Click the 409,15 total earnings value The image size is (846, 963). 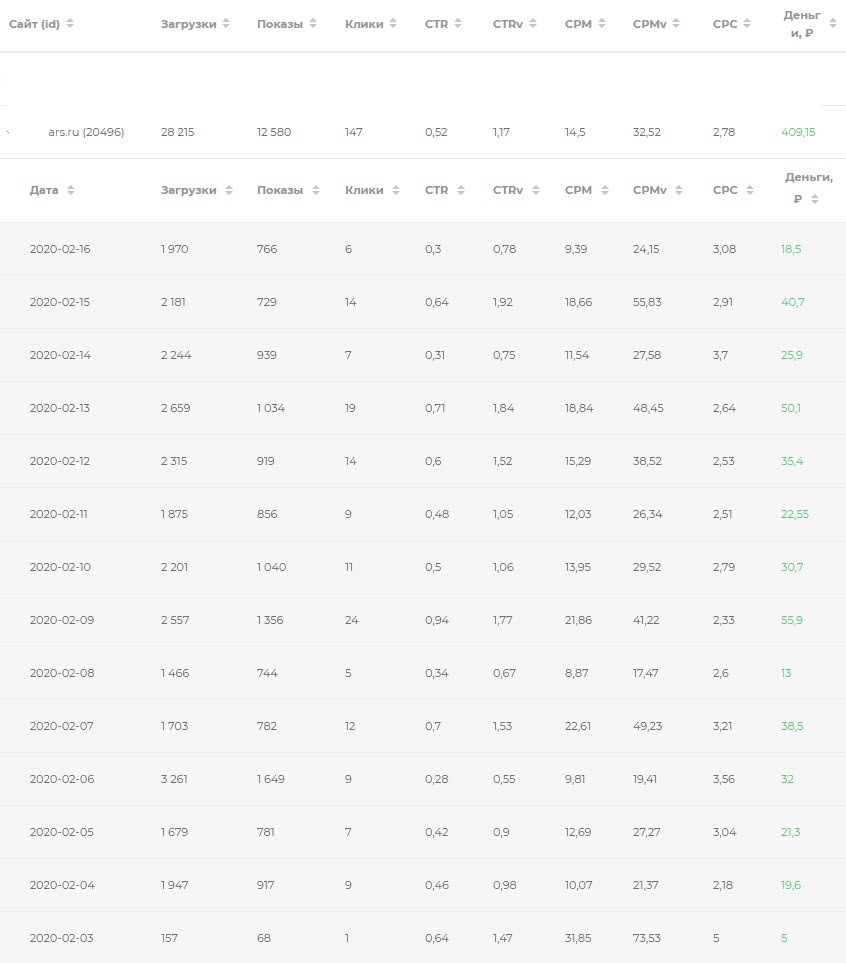pos(798,132)
